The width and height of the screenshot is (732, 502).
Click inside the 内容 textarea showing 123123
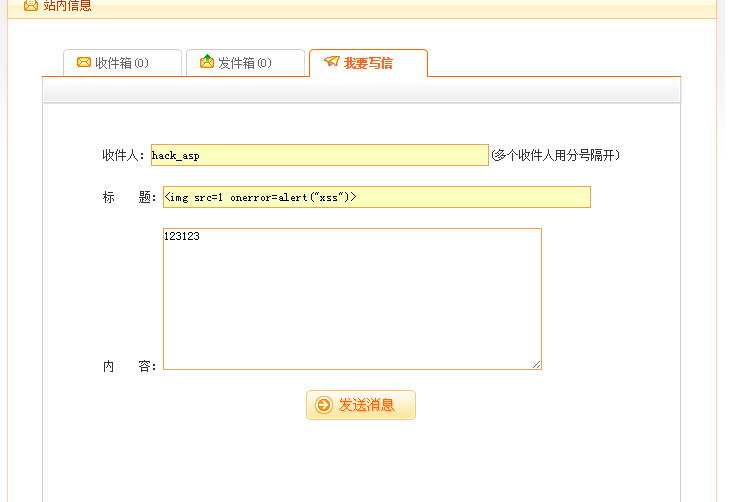click(352, 299)
